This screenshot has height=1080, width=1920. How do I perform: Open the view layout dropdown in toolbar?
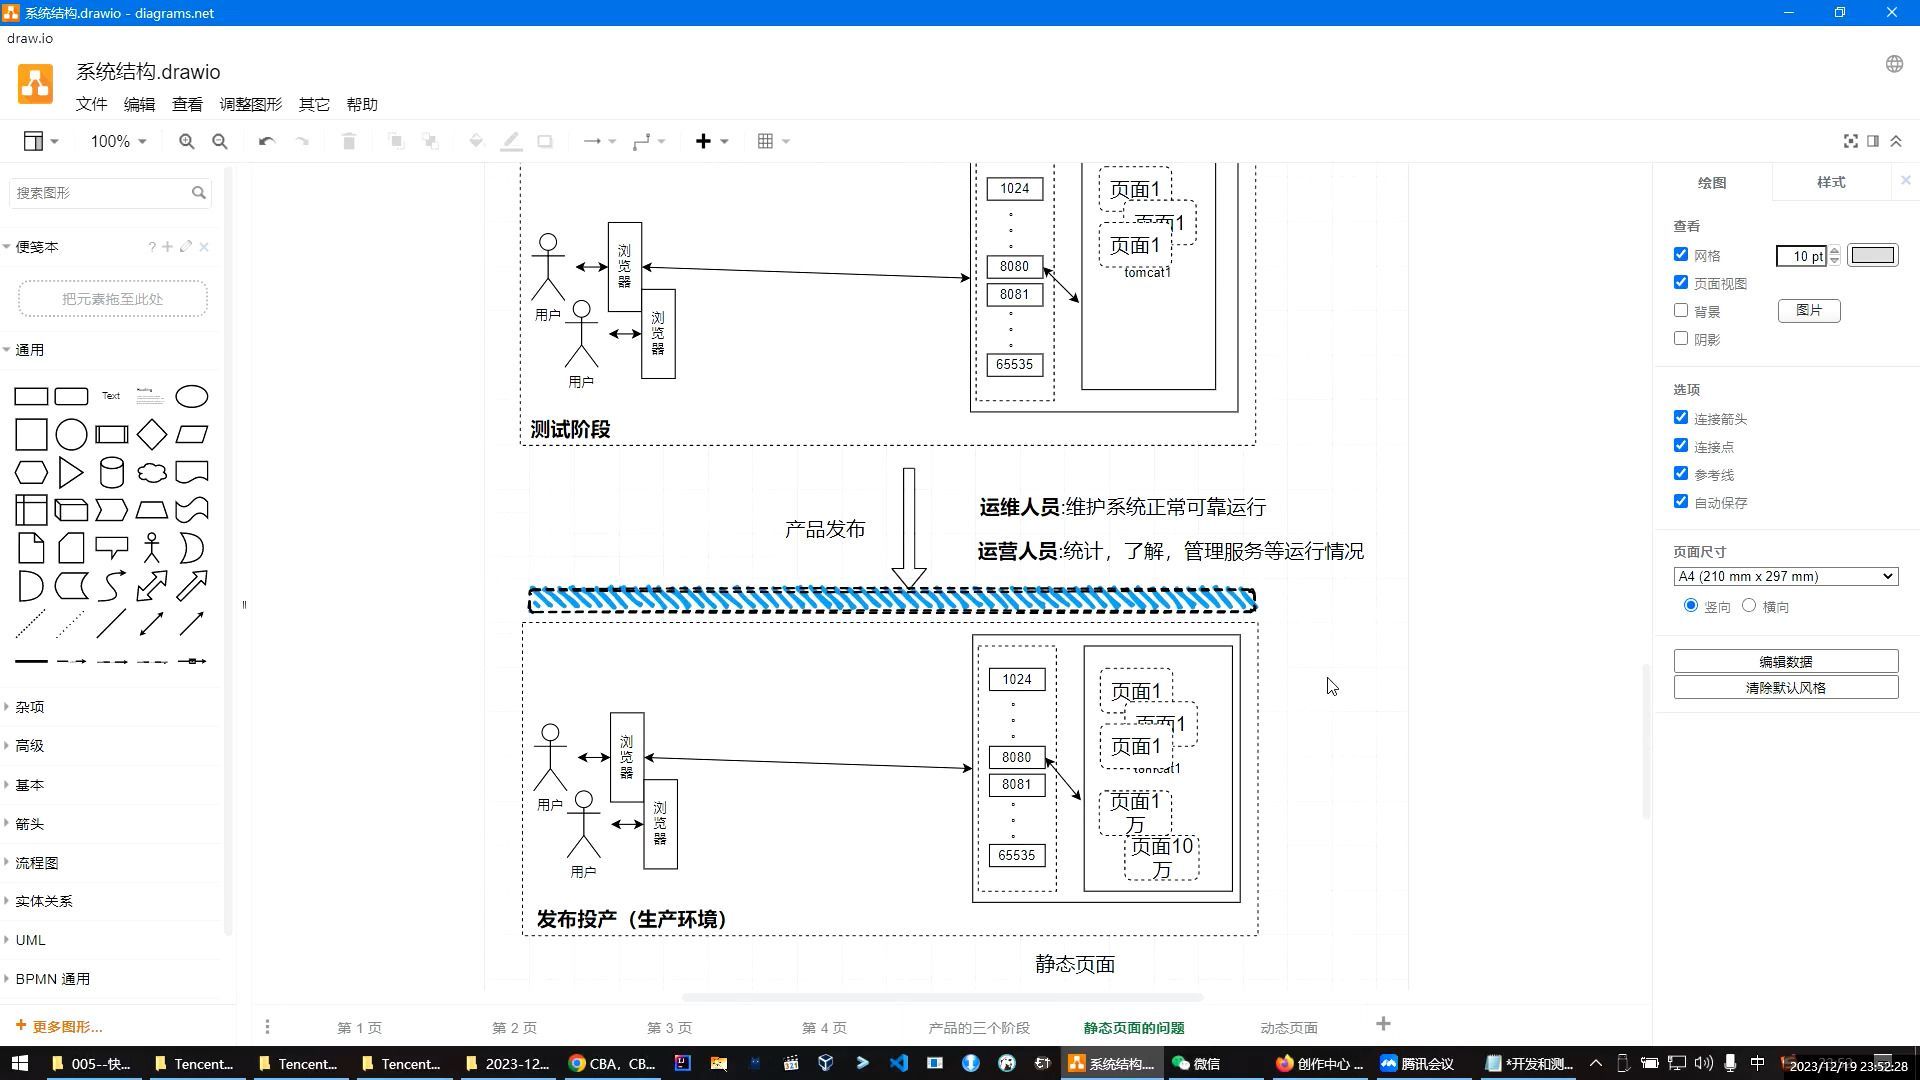click(x=41, y=141)
